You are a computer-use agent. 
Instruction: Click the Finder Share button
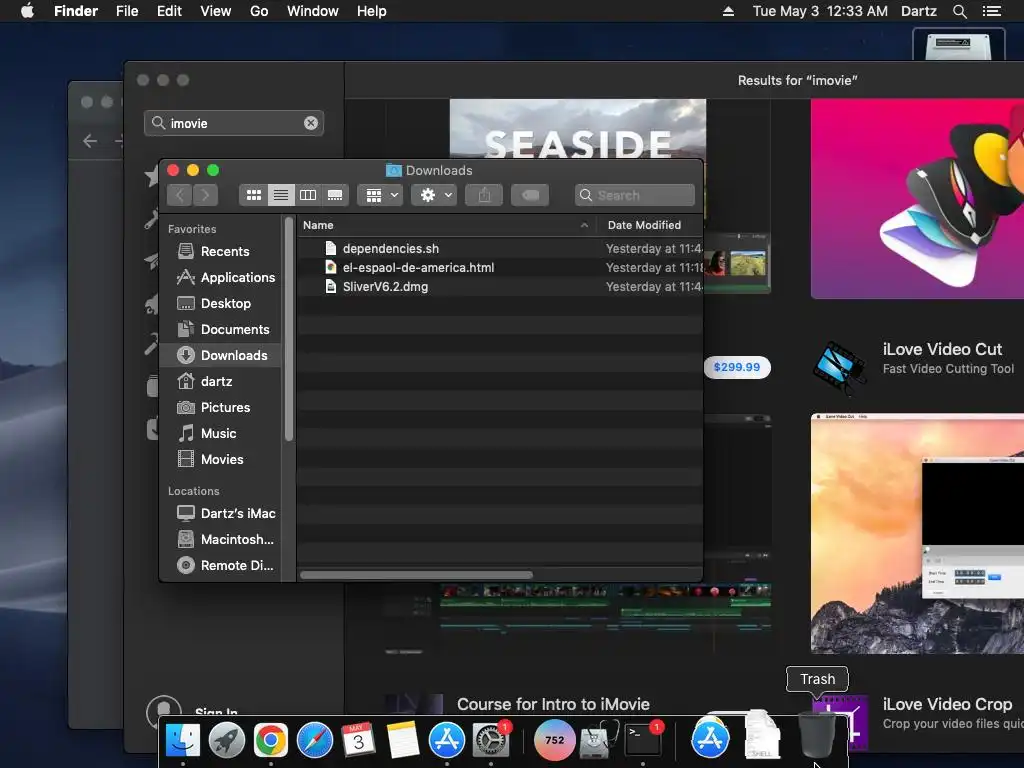click(x=484, y=195)
